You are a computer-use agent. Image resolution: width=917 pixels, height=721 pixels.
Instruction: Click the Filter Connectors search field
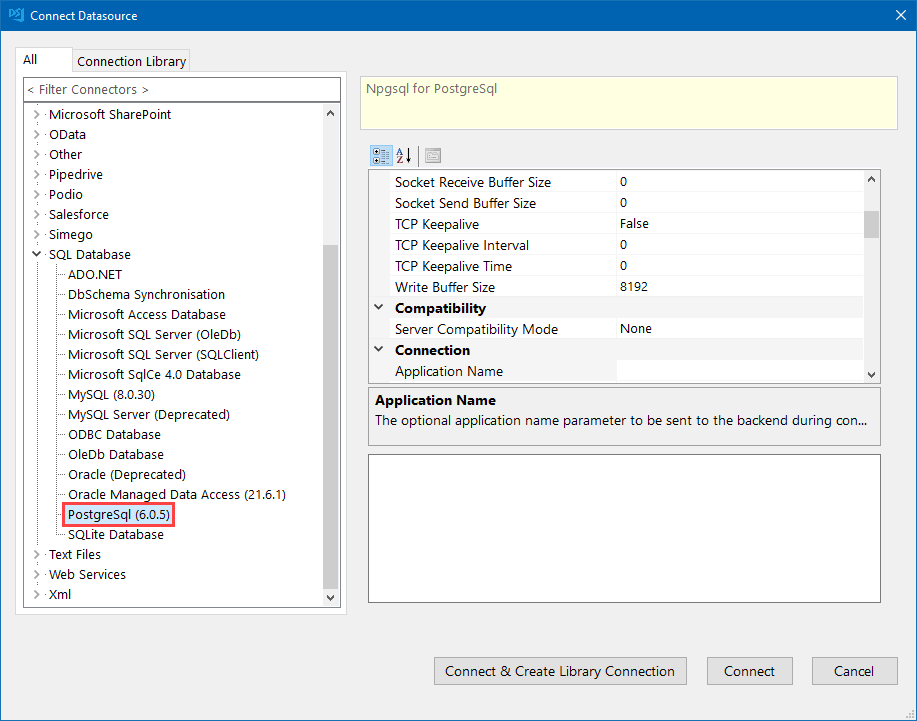click(x=182, y=89)
